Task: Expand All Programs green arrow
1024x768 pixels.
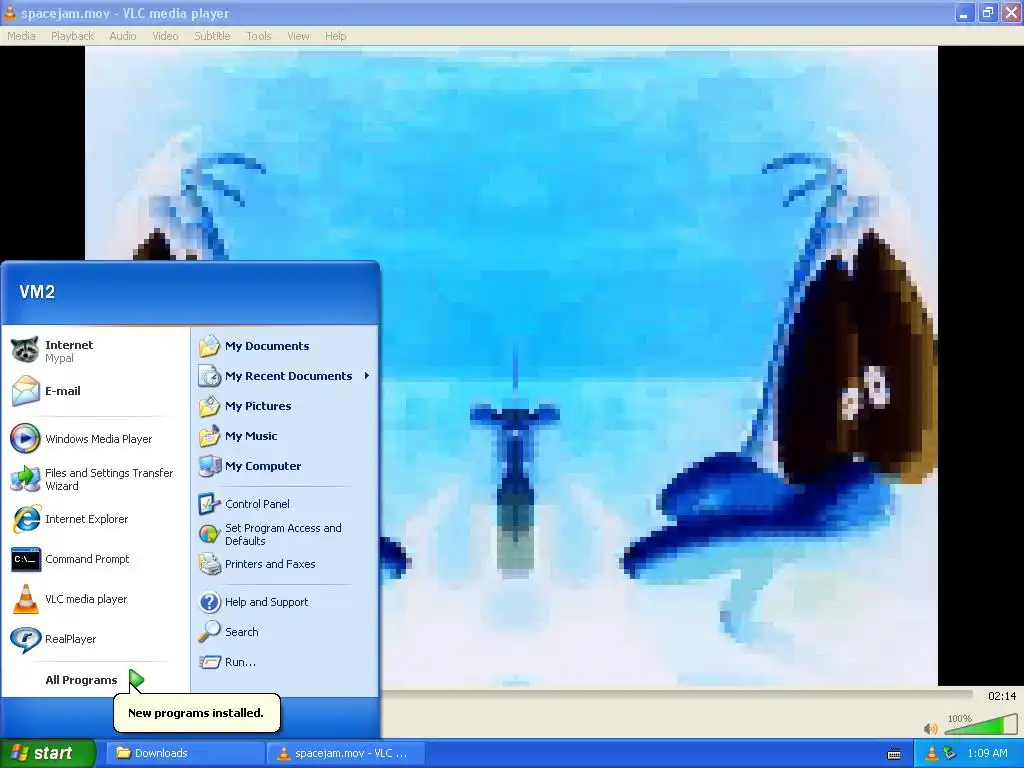Action: [136, 680]
